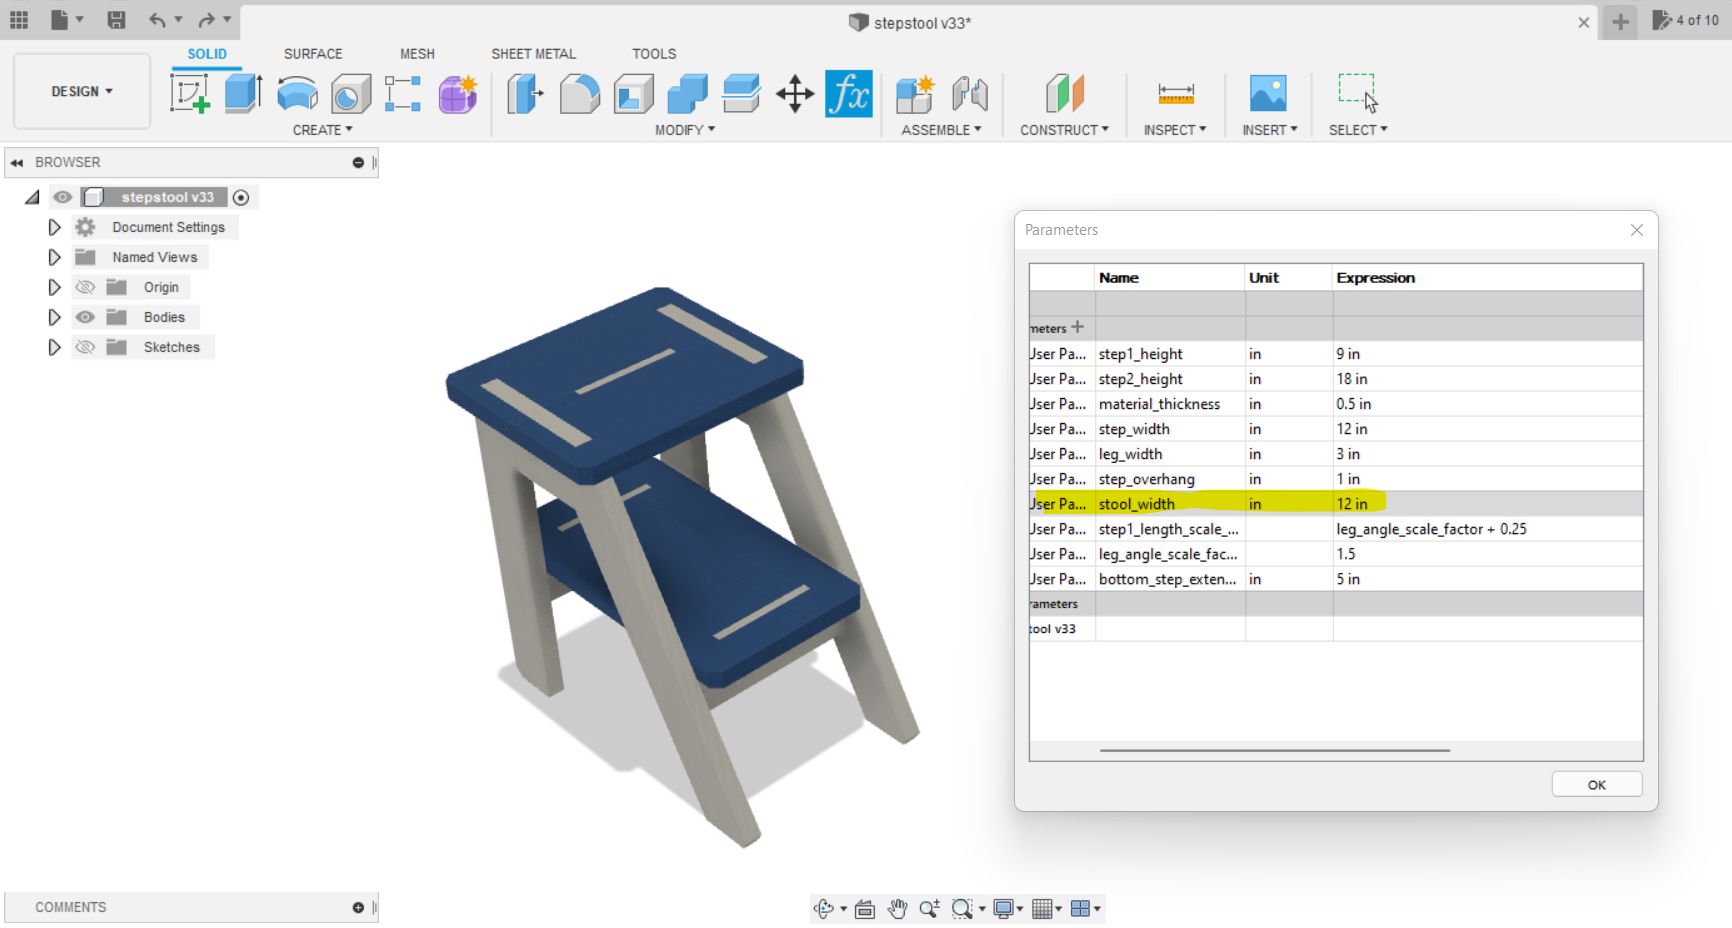Activate the Pan tool in navigation bar

click(897, 909)
